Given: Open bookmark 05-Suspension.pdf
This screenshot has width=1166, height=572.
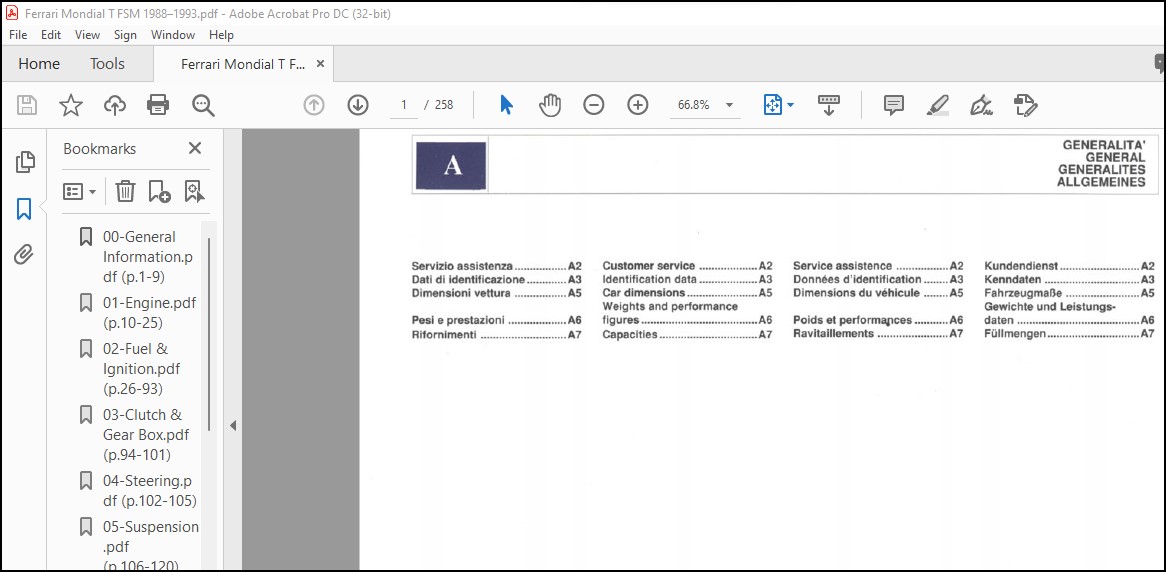Looking at the screenshot, I should [151, 546].
